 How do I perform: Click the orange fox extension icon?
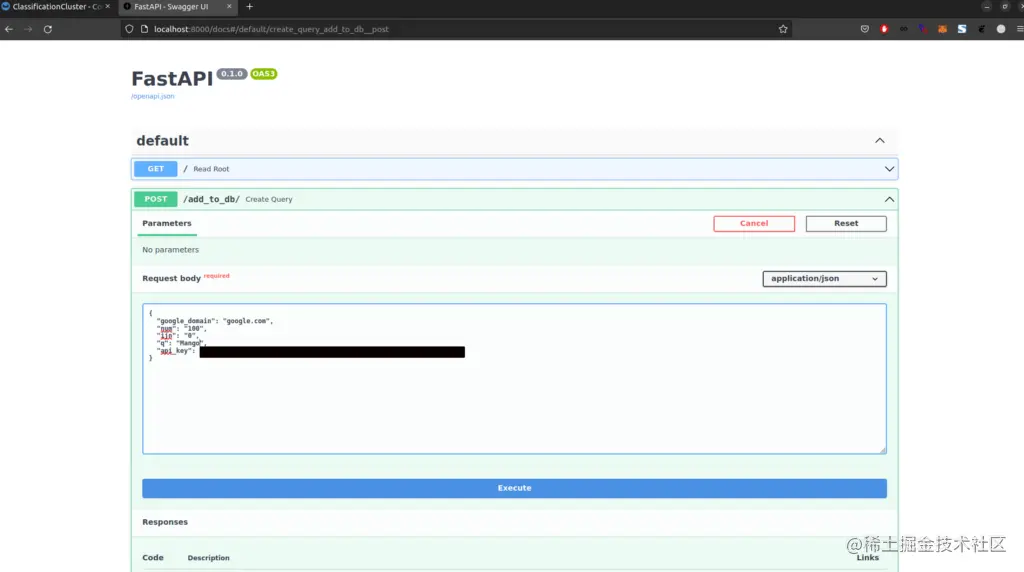coord(942,29)
